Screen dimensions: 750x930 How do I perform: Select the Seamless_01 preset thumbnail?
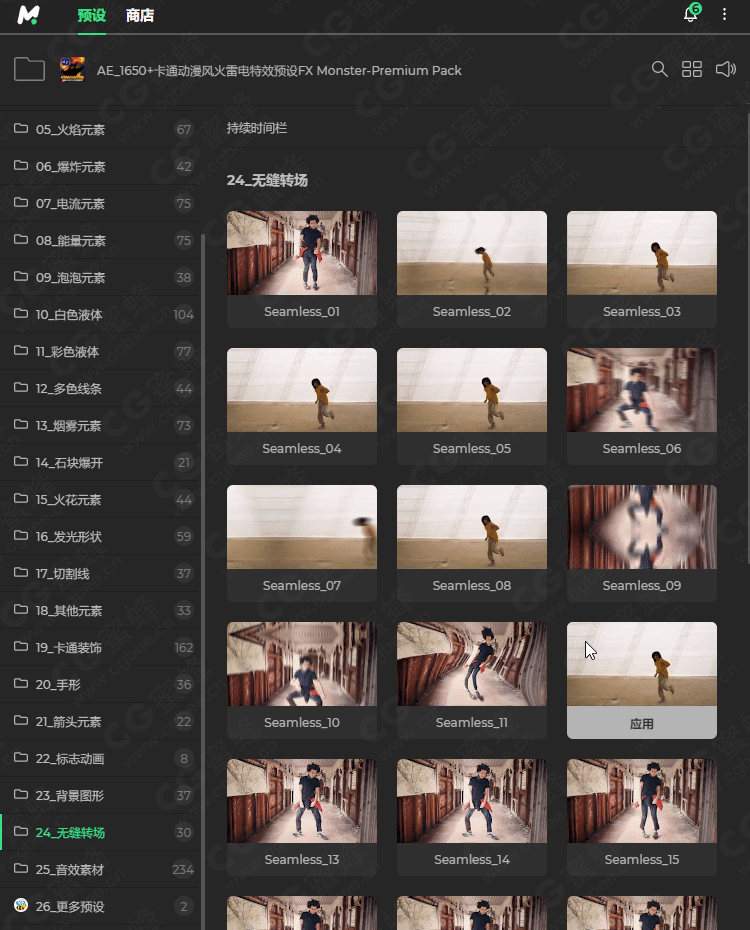click(x=302, y=253)
